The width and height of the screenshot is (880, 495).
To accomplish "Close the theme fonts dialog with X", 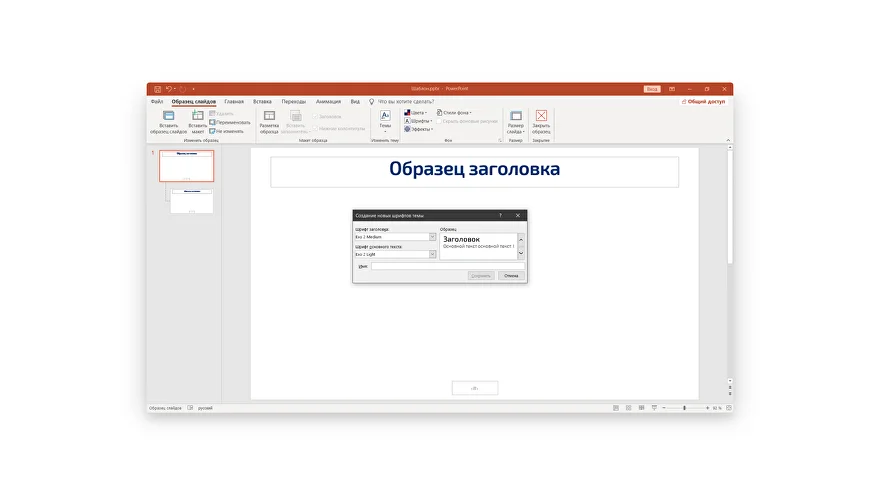I will [x=517, y=216].
